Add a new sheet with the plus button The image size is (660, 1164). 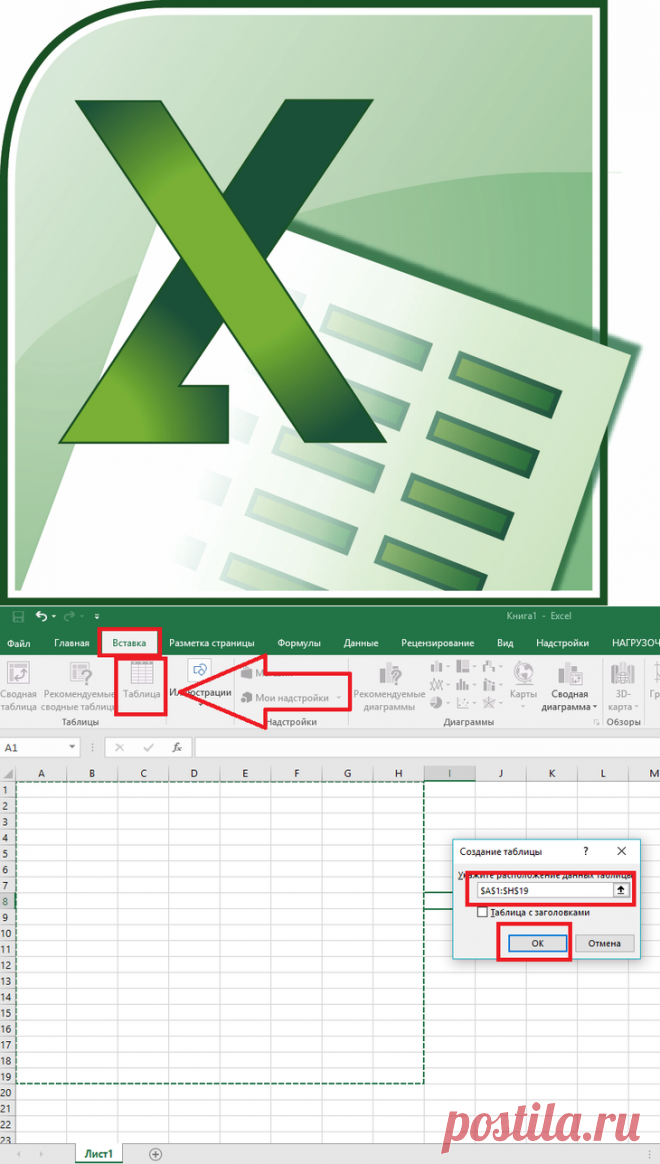pyautogui.click(x=155, y=1154)
